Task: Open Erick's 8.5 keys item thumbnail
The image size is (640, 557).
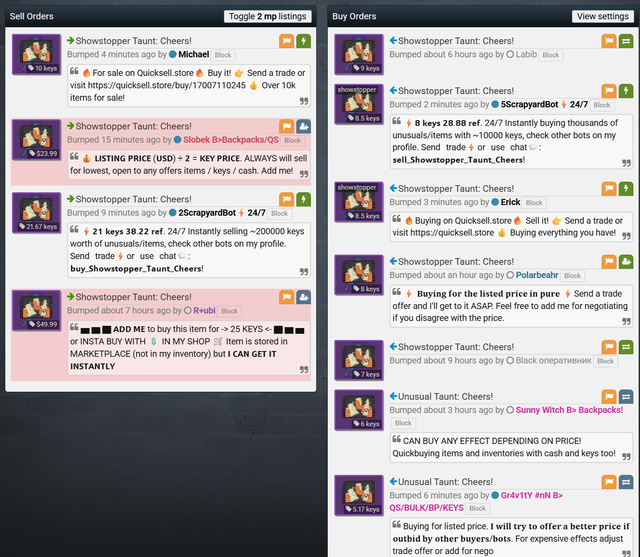Action: (359, 202)
